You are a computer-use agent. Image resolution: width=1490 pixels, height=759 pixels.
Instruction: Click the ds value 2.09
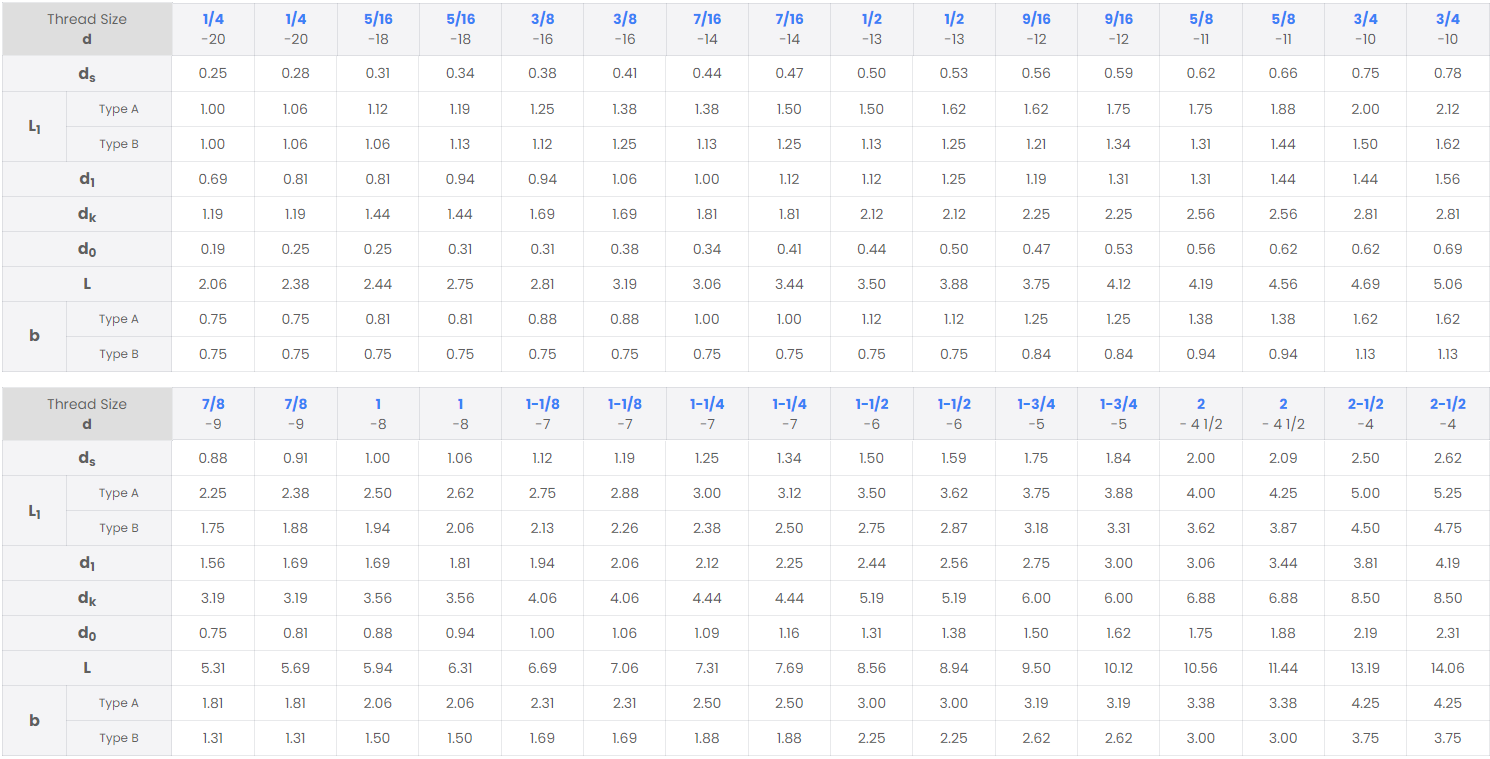[x=1283, y=458]
